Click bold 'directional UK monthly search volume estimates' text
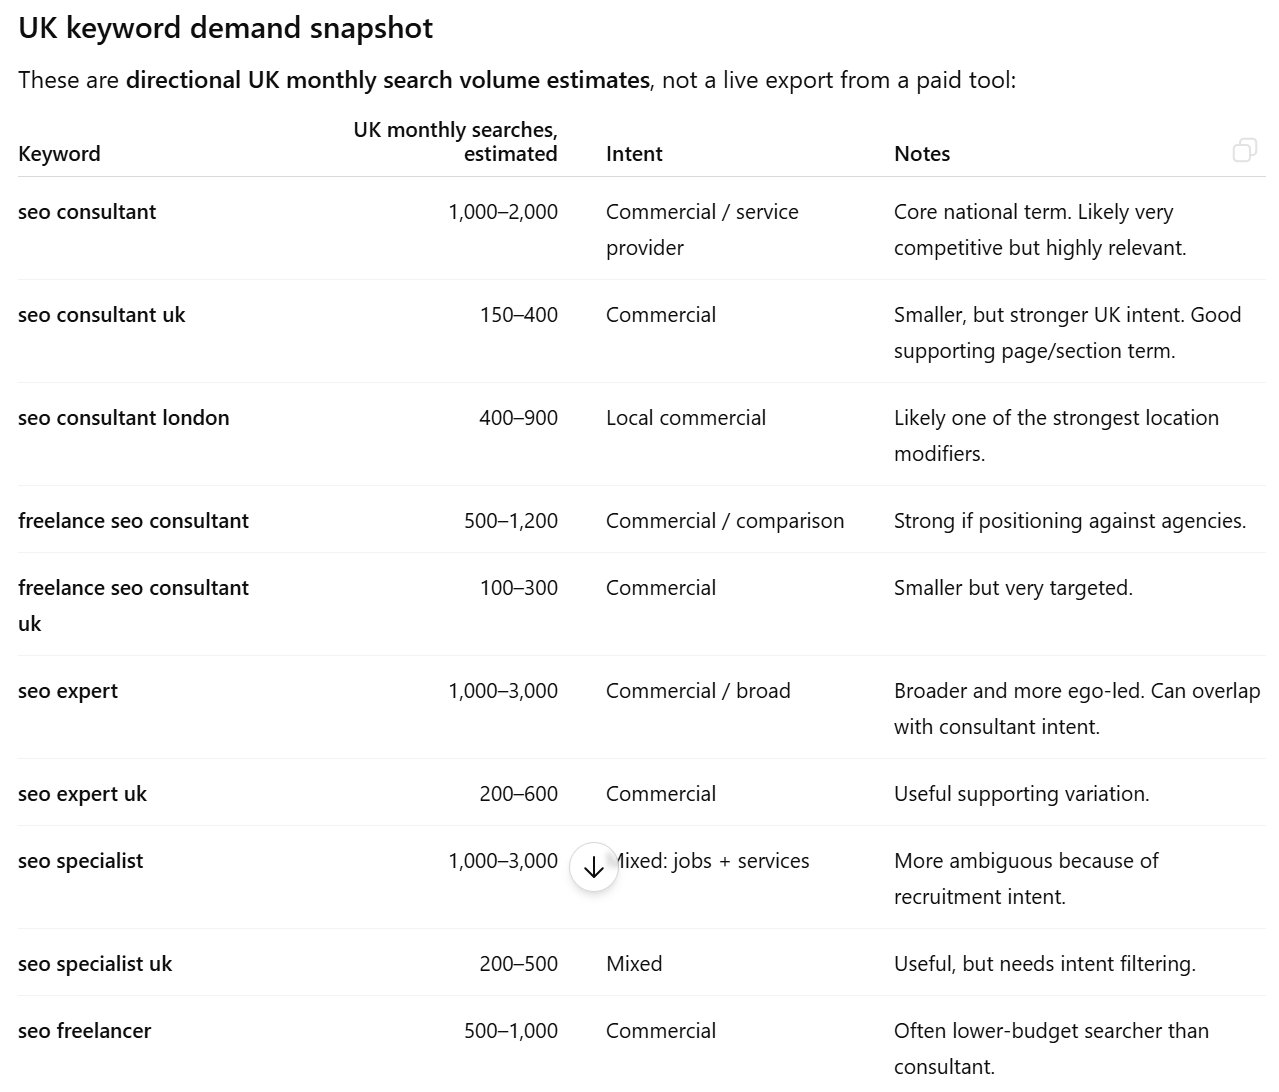This screenshot has height=1092, width=1279. pyautogui.click(x=388, y=80)
